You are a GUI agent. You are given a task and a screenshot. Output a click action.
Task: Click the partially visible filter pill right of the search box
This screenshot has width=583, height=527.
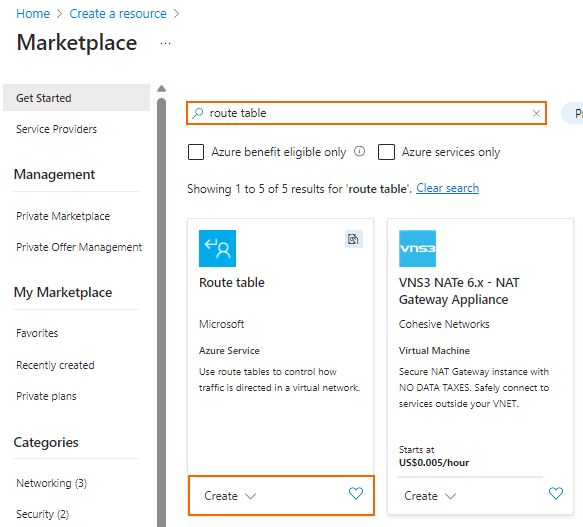573,113
